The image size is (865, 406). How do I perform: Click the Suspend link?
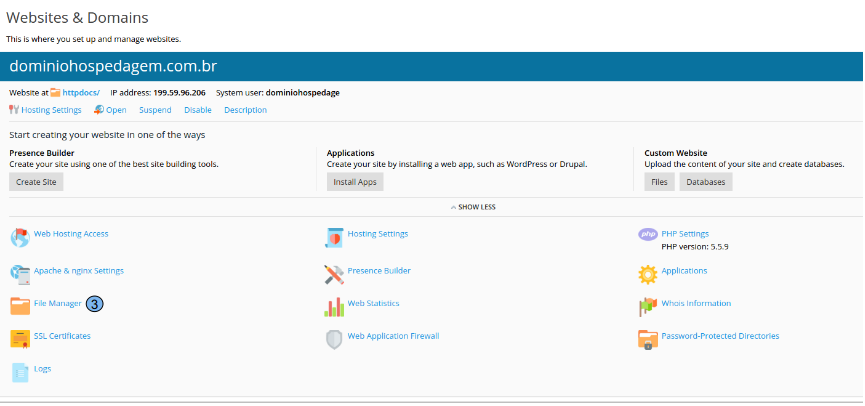(155, 110)
